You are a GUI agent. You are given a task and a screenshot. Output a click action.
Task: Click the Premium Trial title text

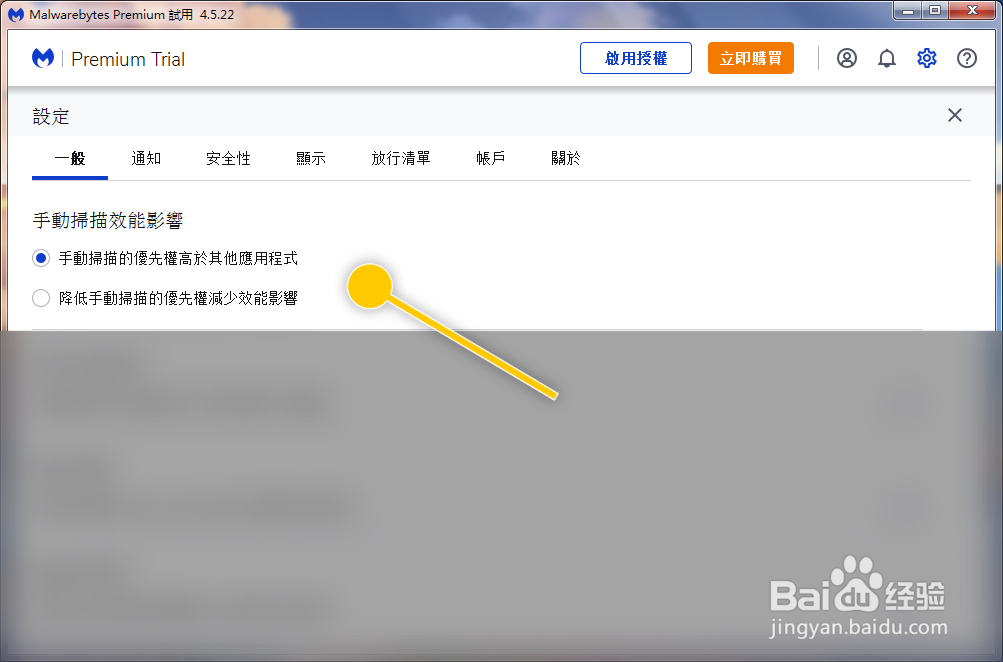(x=128, y=59)
